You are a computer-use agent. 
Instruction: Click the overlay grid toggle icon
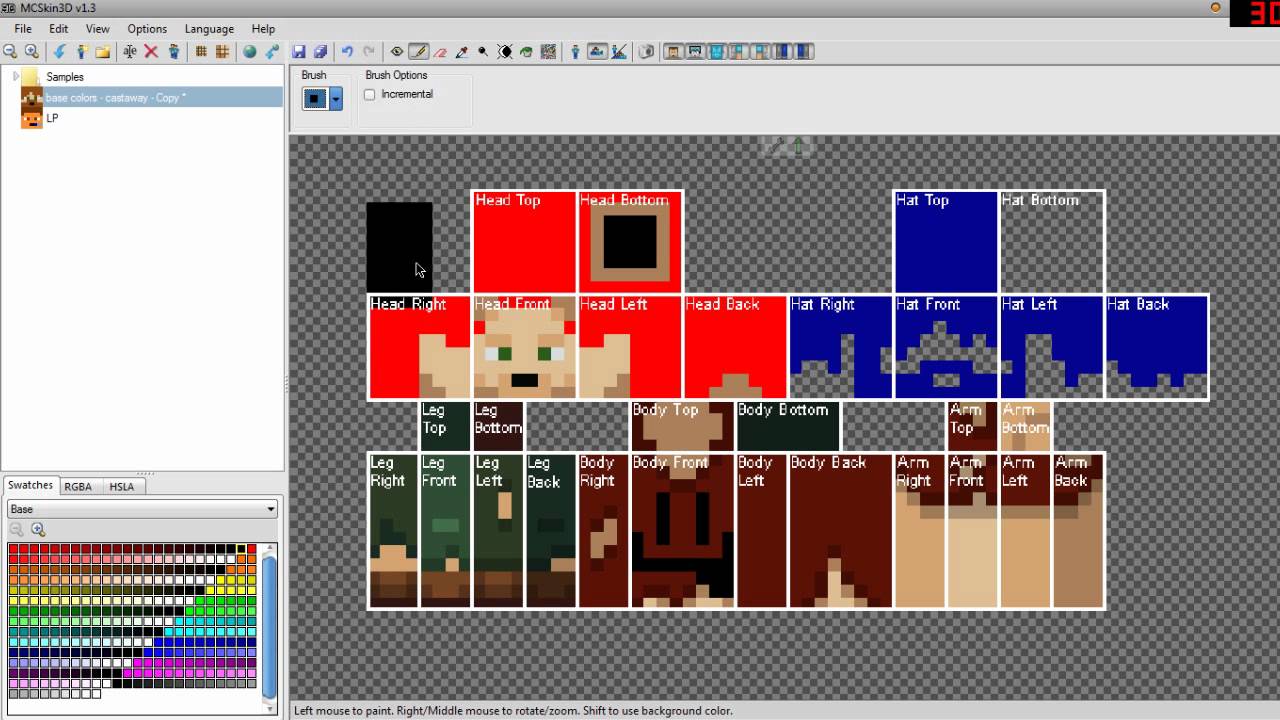click(222, 52)
